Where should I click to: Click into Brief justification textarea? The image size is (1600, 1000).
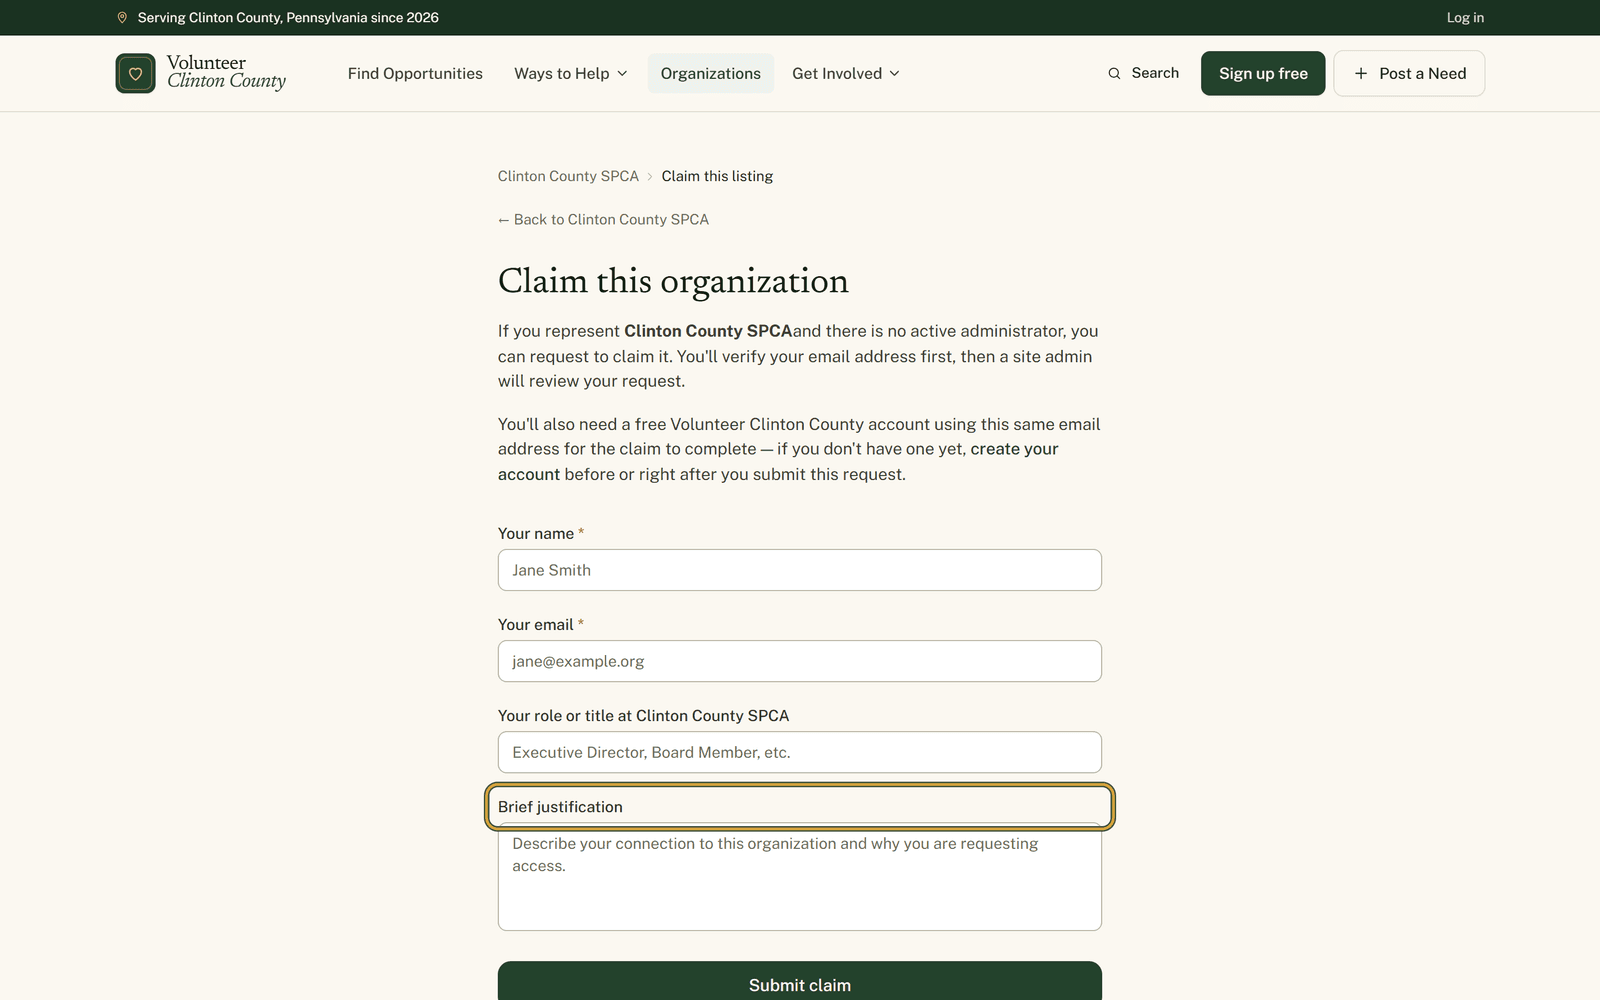[800, 877]
